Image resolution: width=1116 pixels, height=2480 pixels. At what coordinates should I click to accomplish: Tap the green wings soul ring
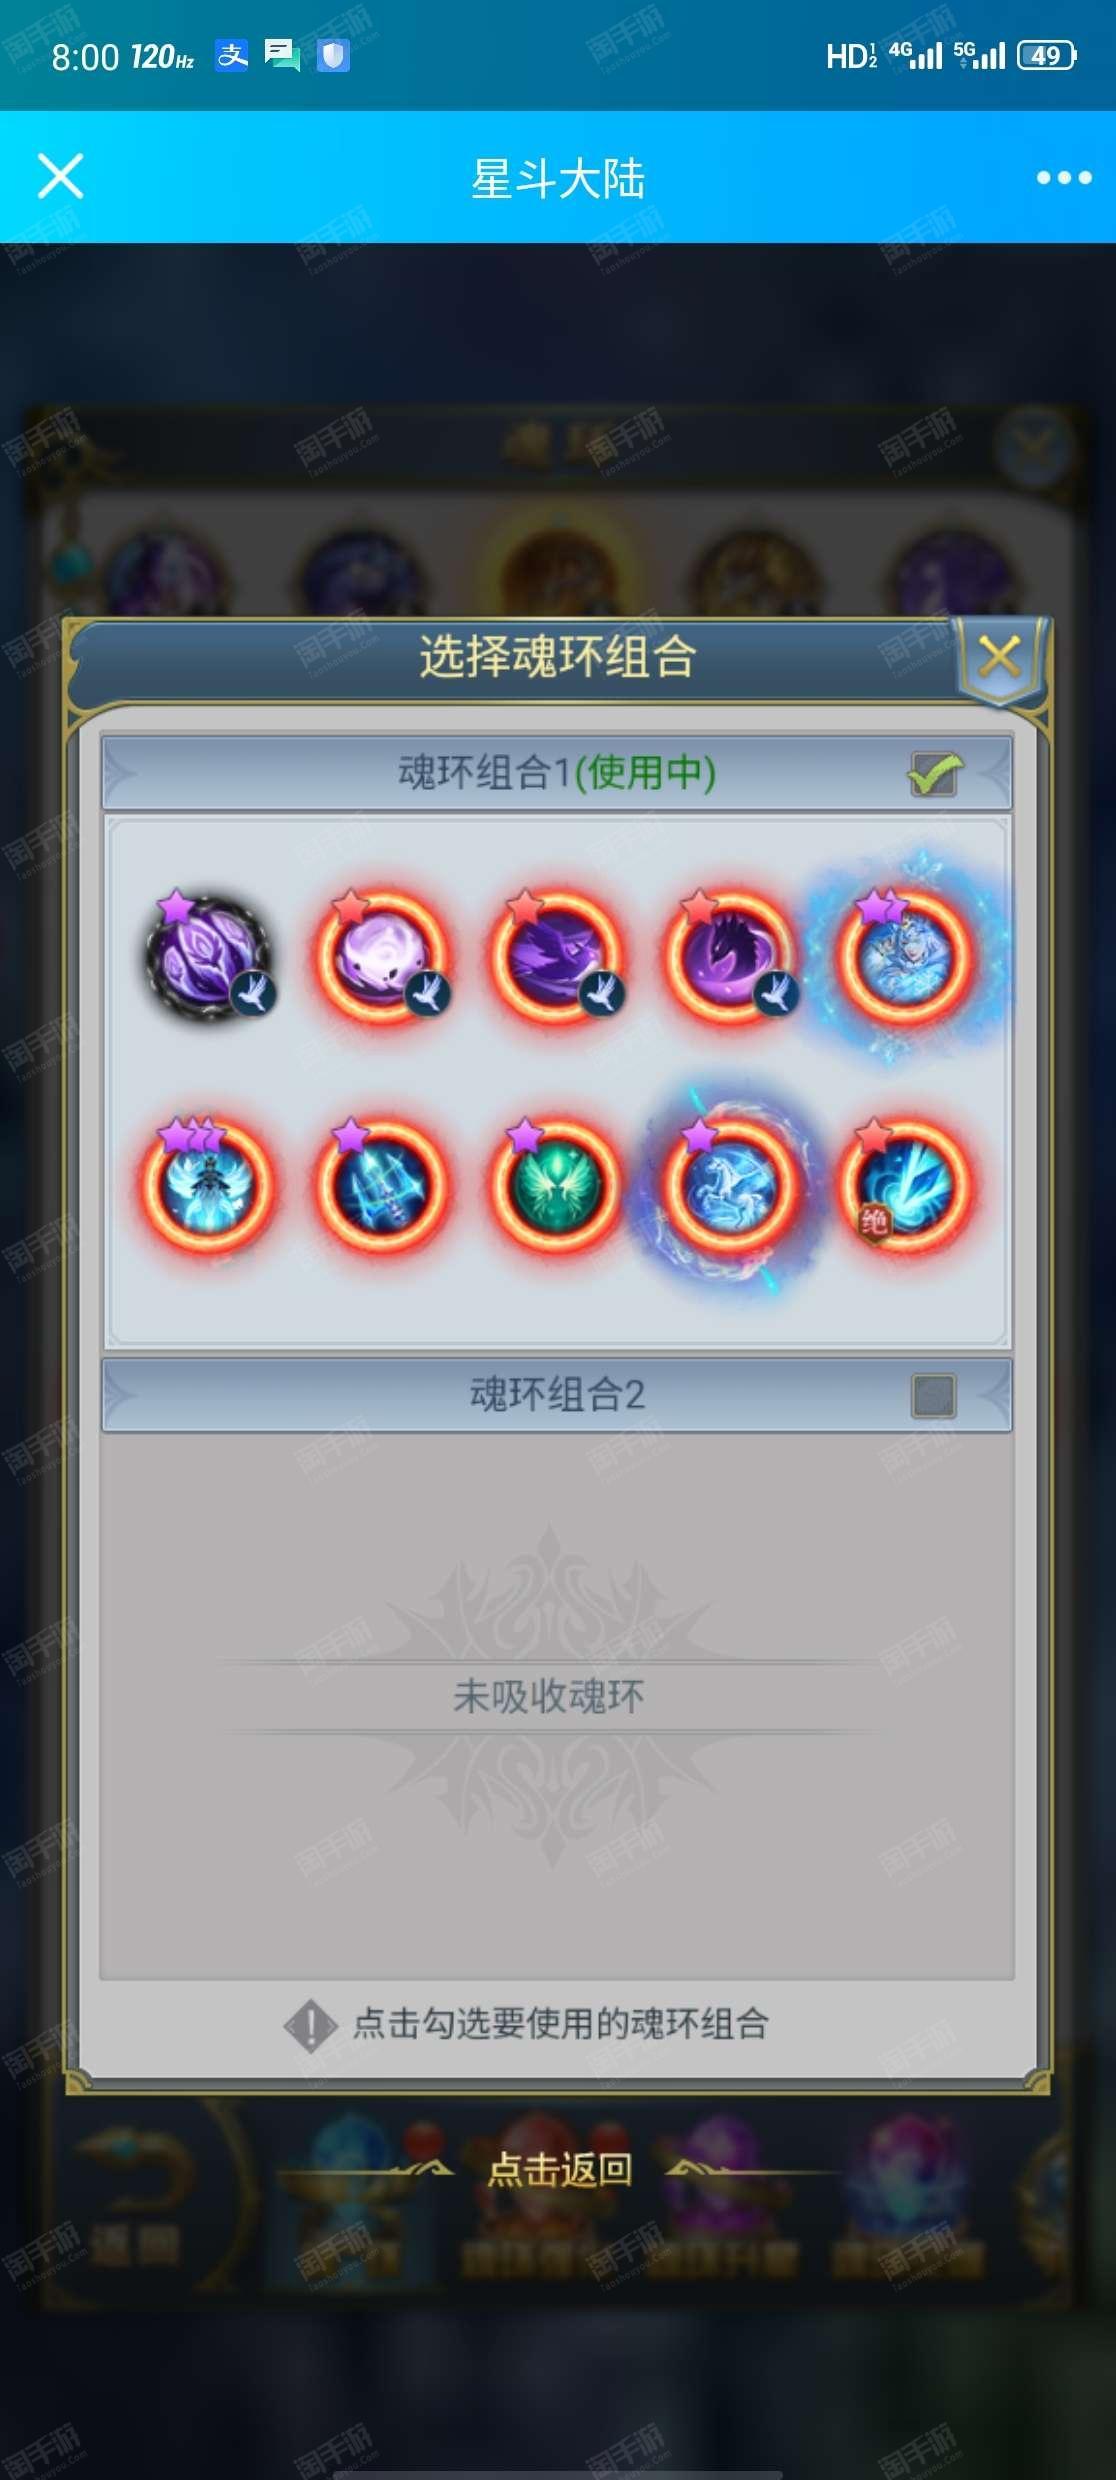tap(555, 1183)
